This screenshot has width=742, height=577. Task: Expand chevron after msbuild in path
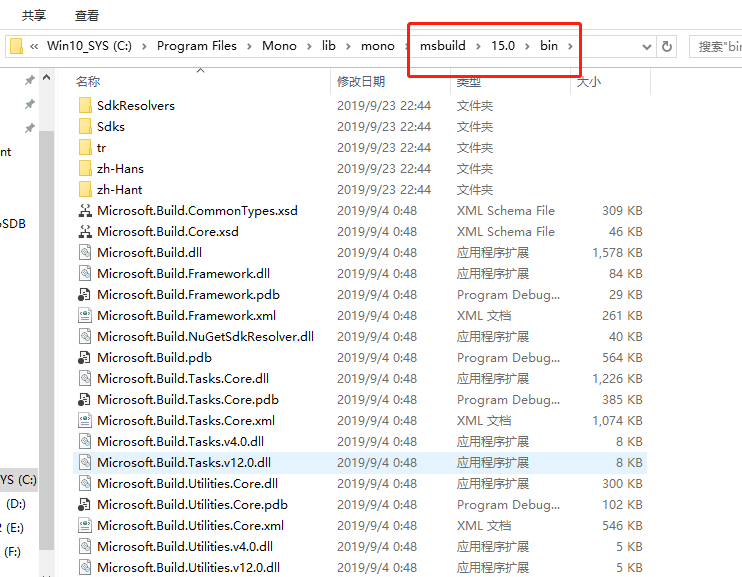tap(478, 46)
